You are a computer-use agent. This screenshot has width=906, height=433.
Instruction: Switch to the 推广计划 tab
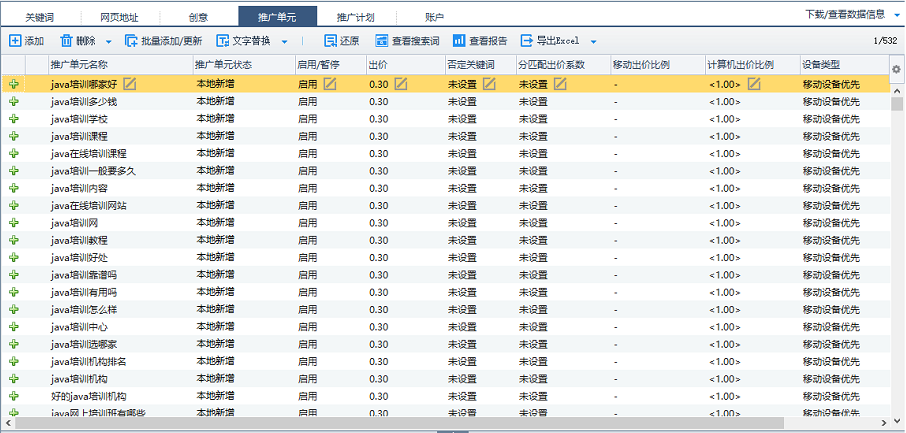(356, 17)
